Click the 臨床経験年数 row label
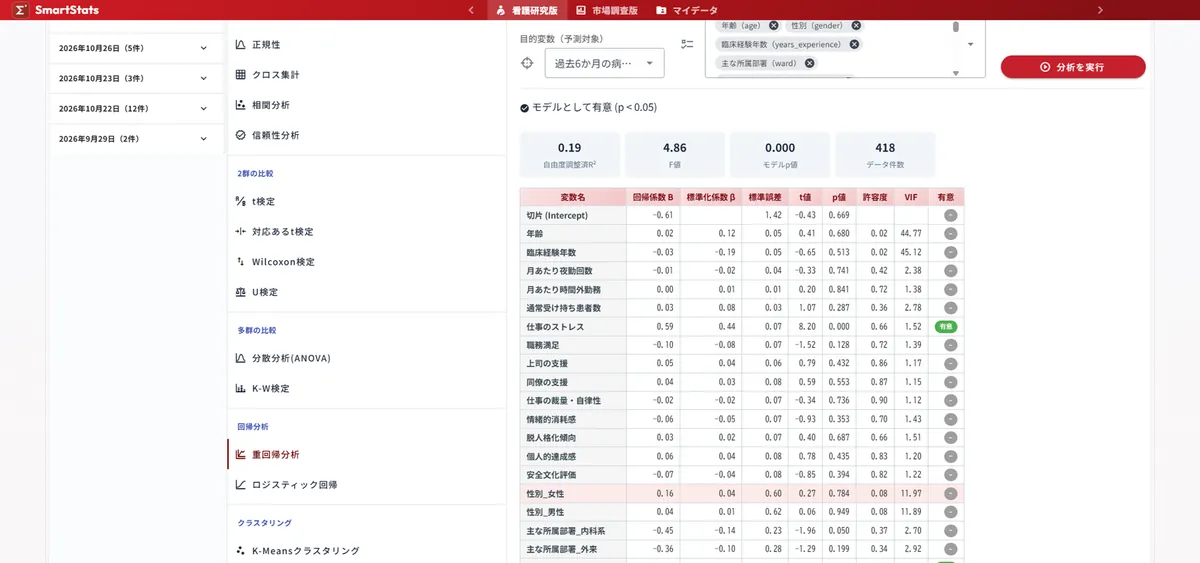This screenshot has height=563, width=1200. tap(551, 253)
